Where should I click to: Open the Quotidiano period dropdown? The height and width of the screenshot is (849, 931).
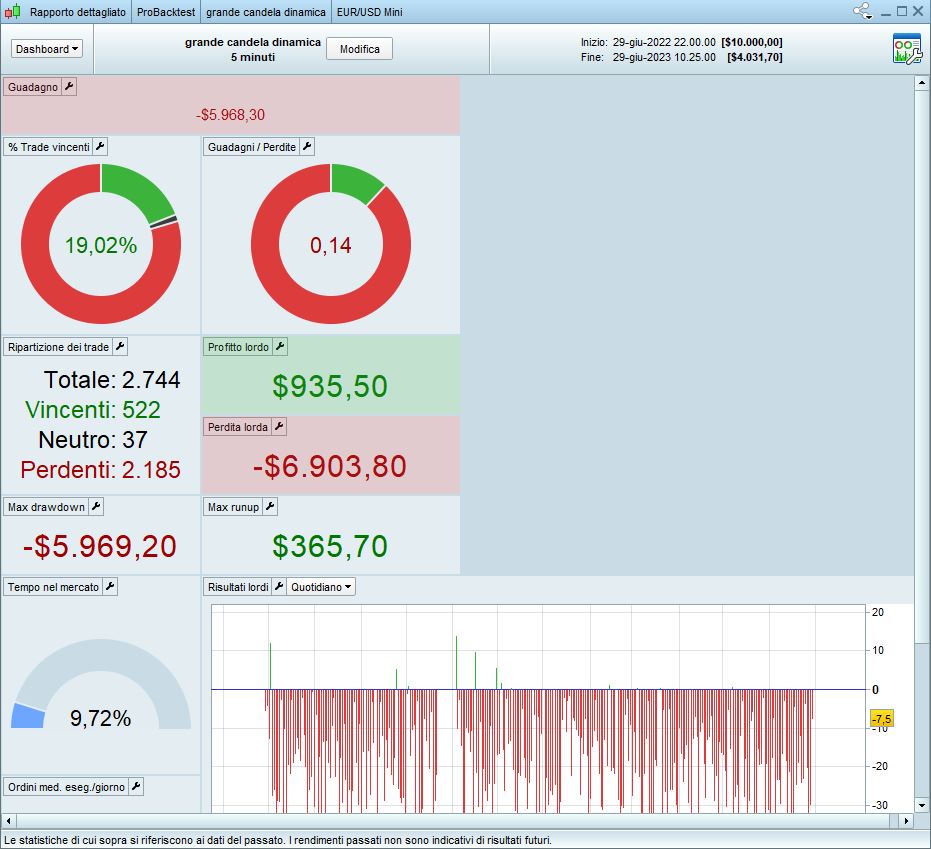point(321,587)
